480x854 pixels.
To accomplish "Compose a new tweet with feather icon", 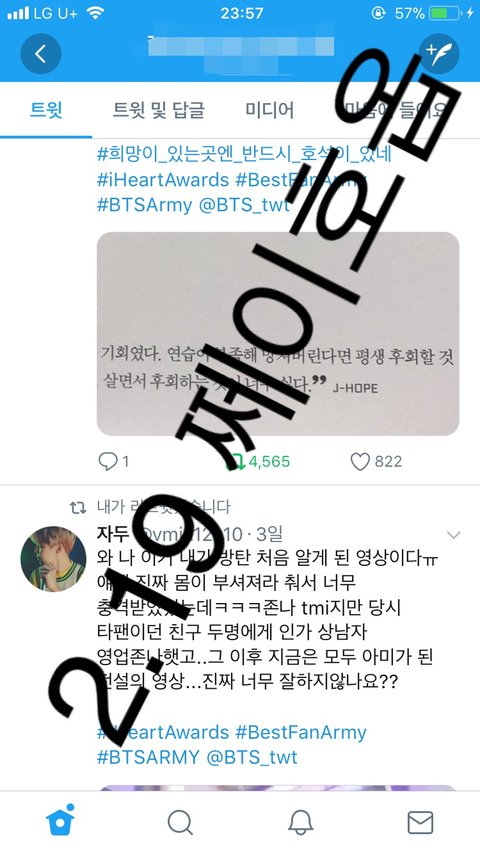I will point(439,54).
